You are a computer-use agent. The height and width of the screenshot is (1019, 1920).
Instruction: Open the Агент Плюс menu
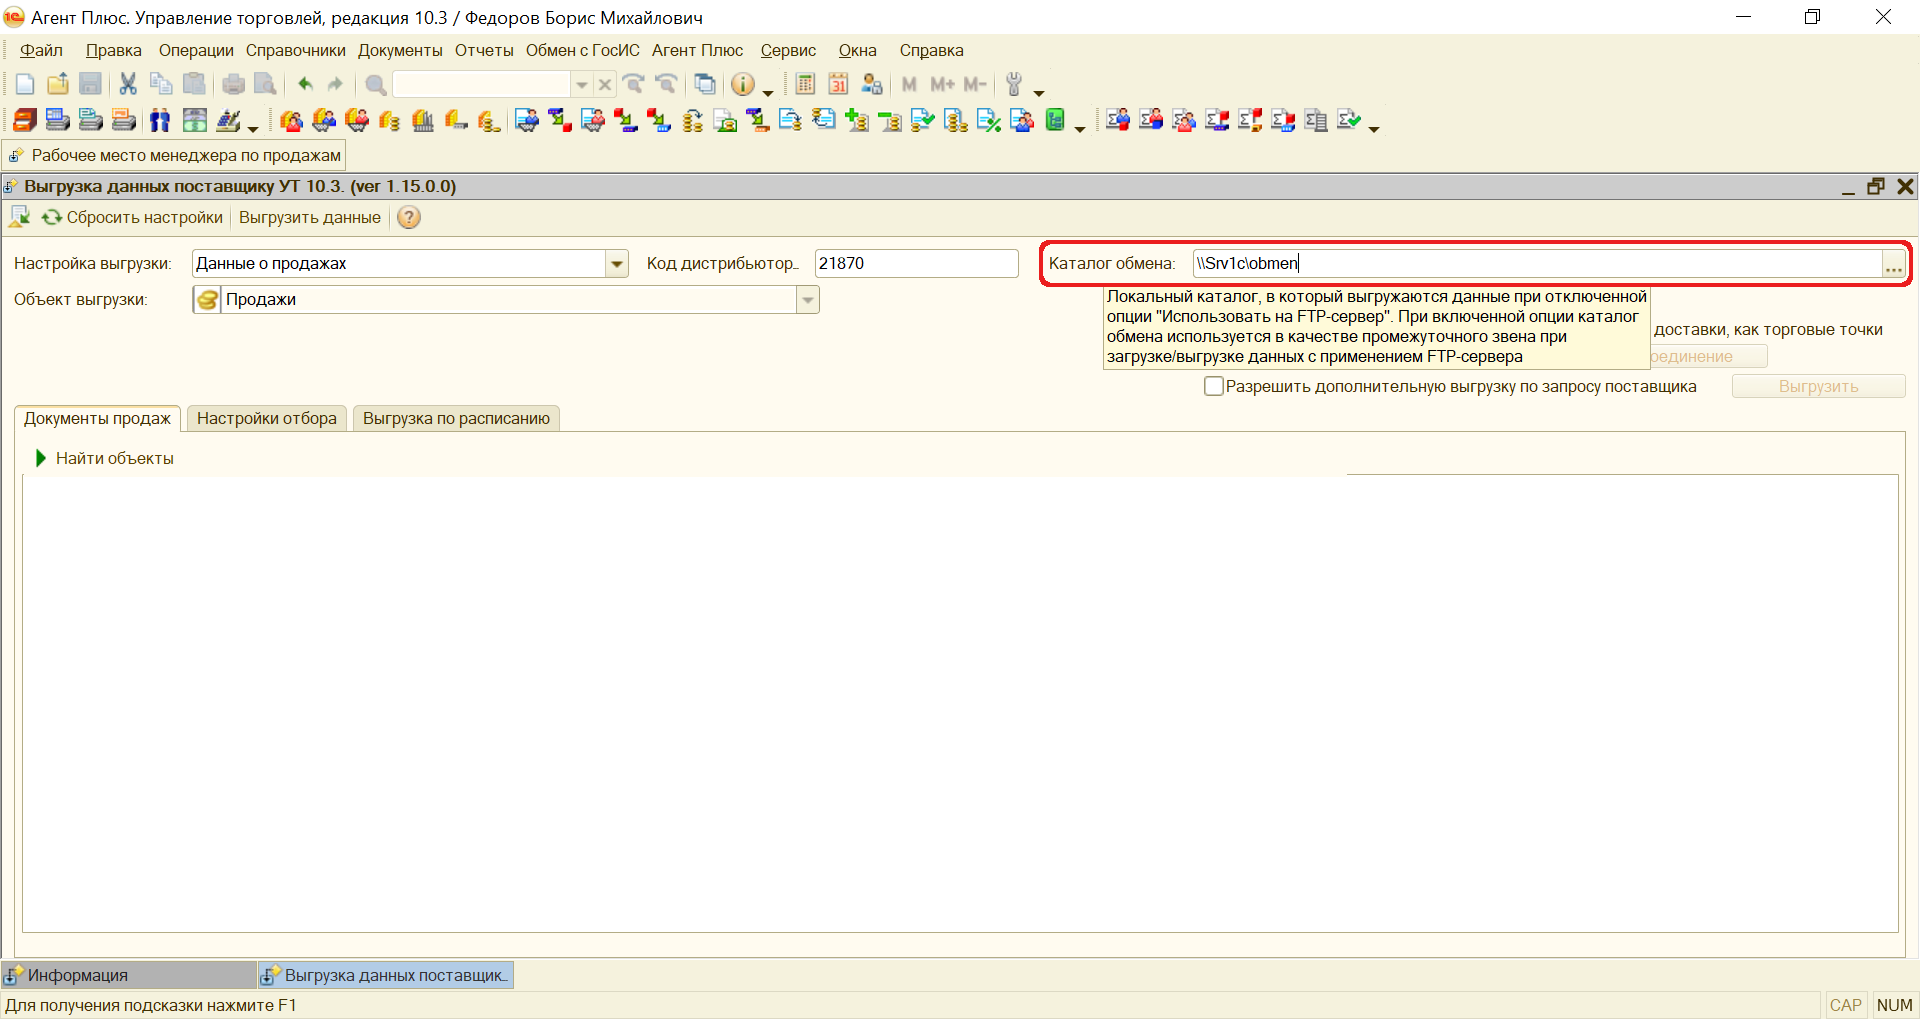coord(697,51)
